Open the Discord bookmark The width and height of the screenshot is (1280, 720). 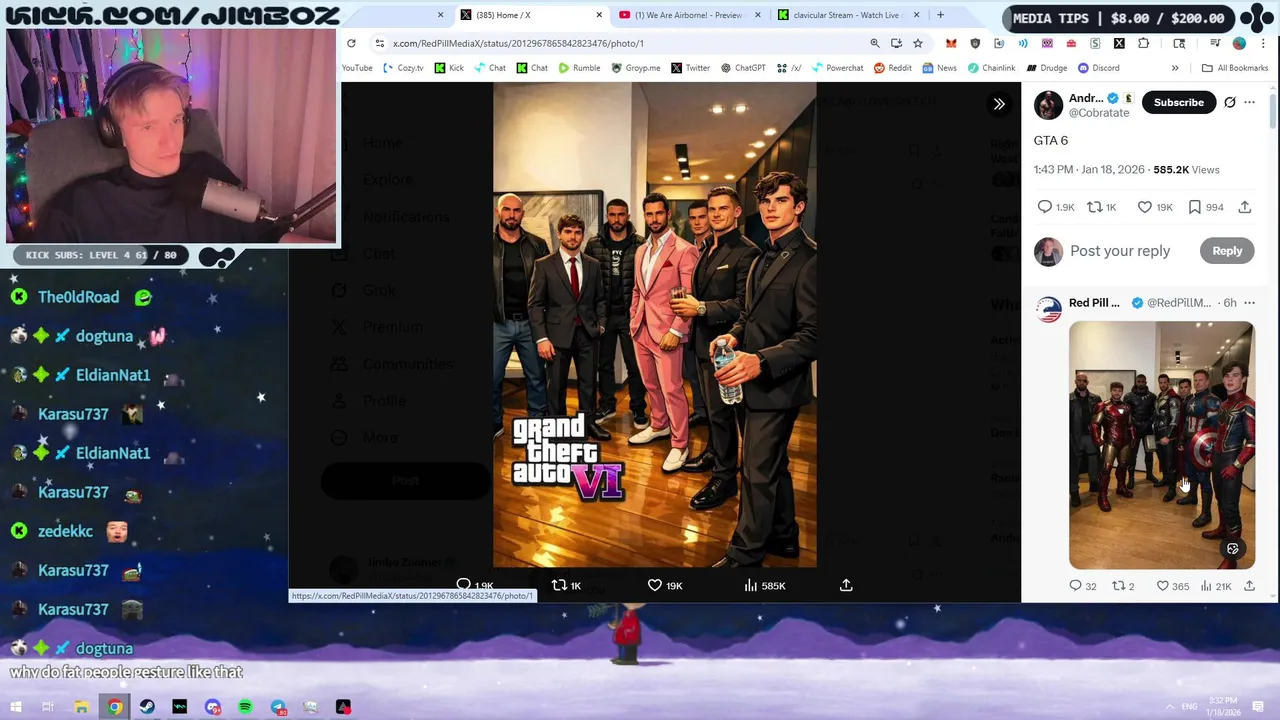tap(1098, 68)
